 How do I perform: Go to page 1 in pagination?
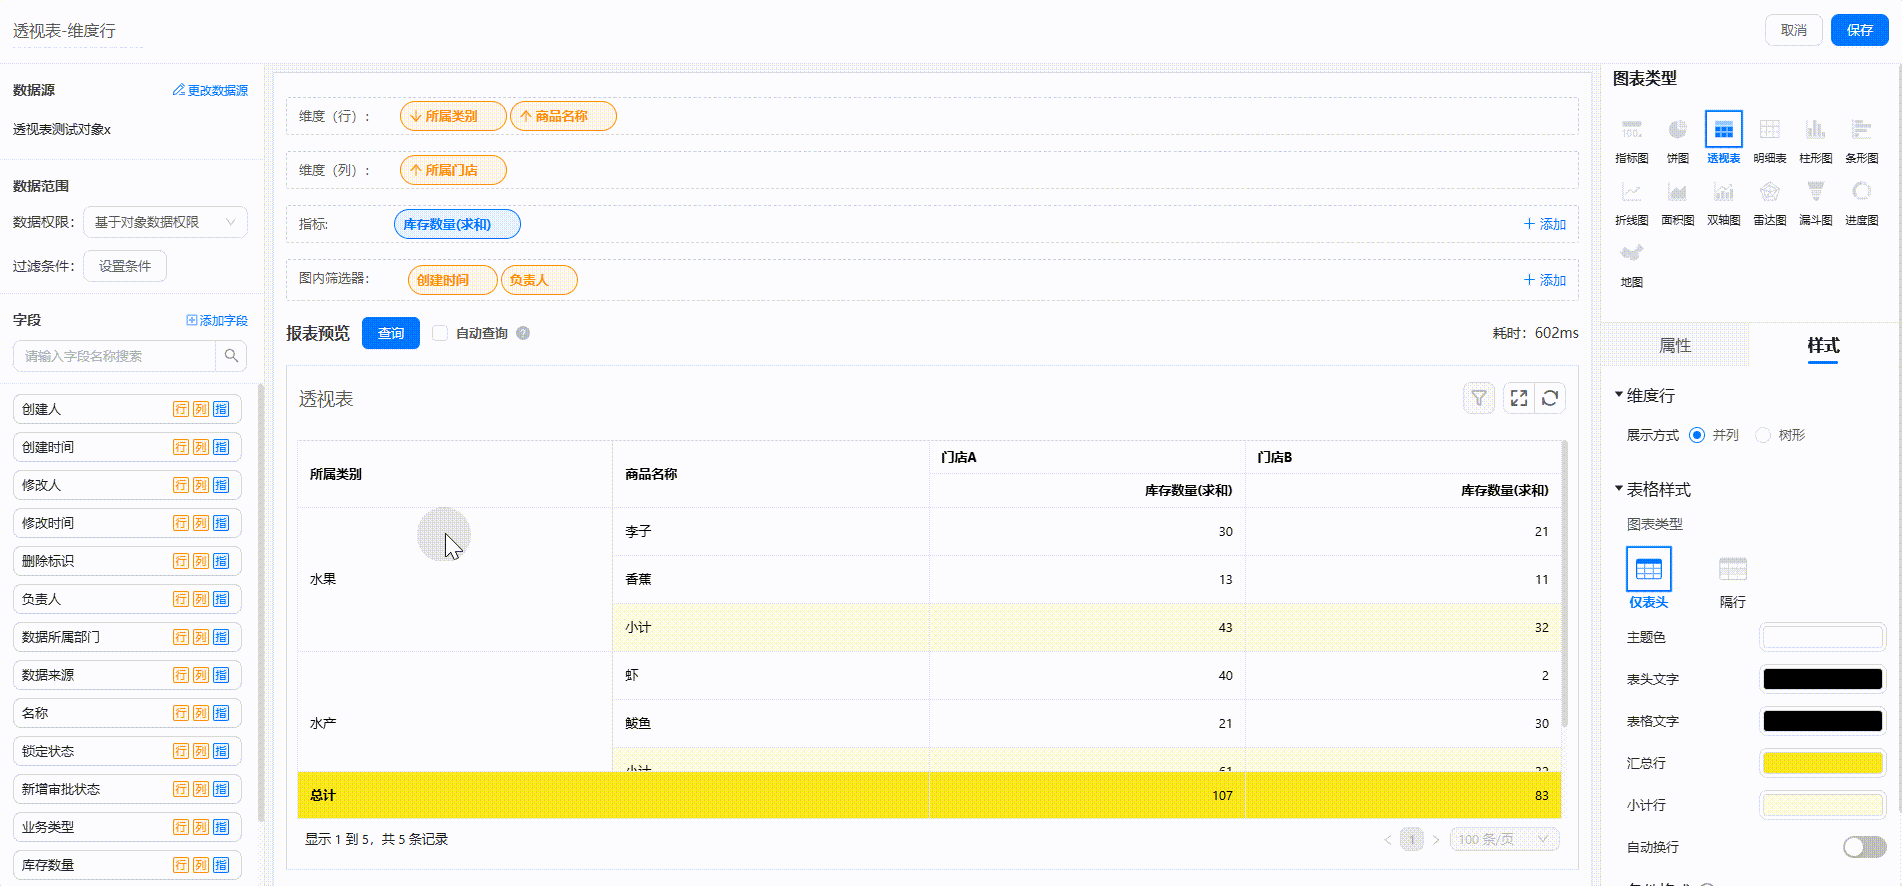point(1411,839)
